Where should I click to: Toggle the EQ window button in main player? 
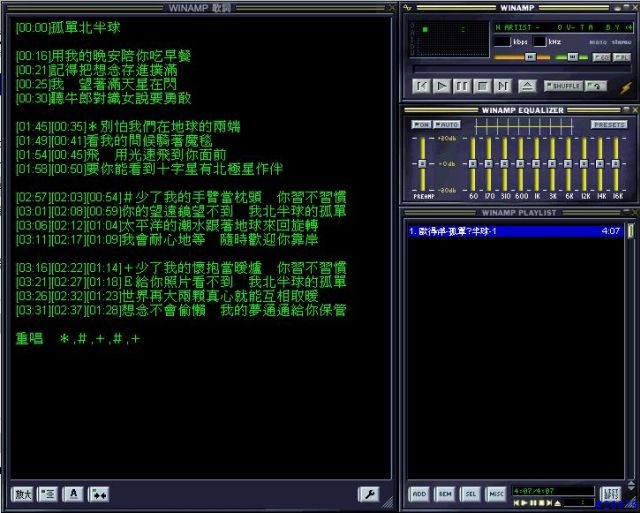(601, 58)
